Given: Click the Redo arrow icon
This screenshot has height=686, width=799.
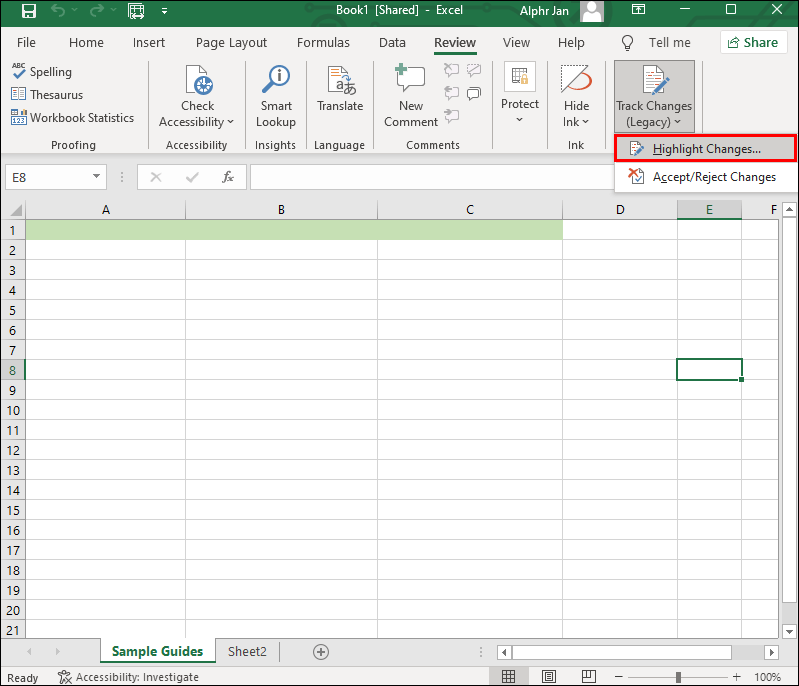Looking at the screenshot, I should [x=96, y=10].
